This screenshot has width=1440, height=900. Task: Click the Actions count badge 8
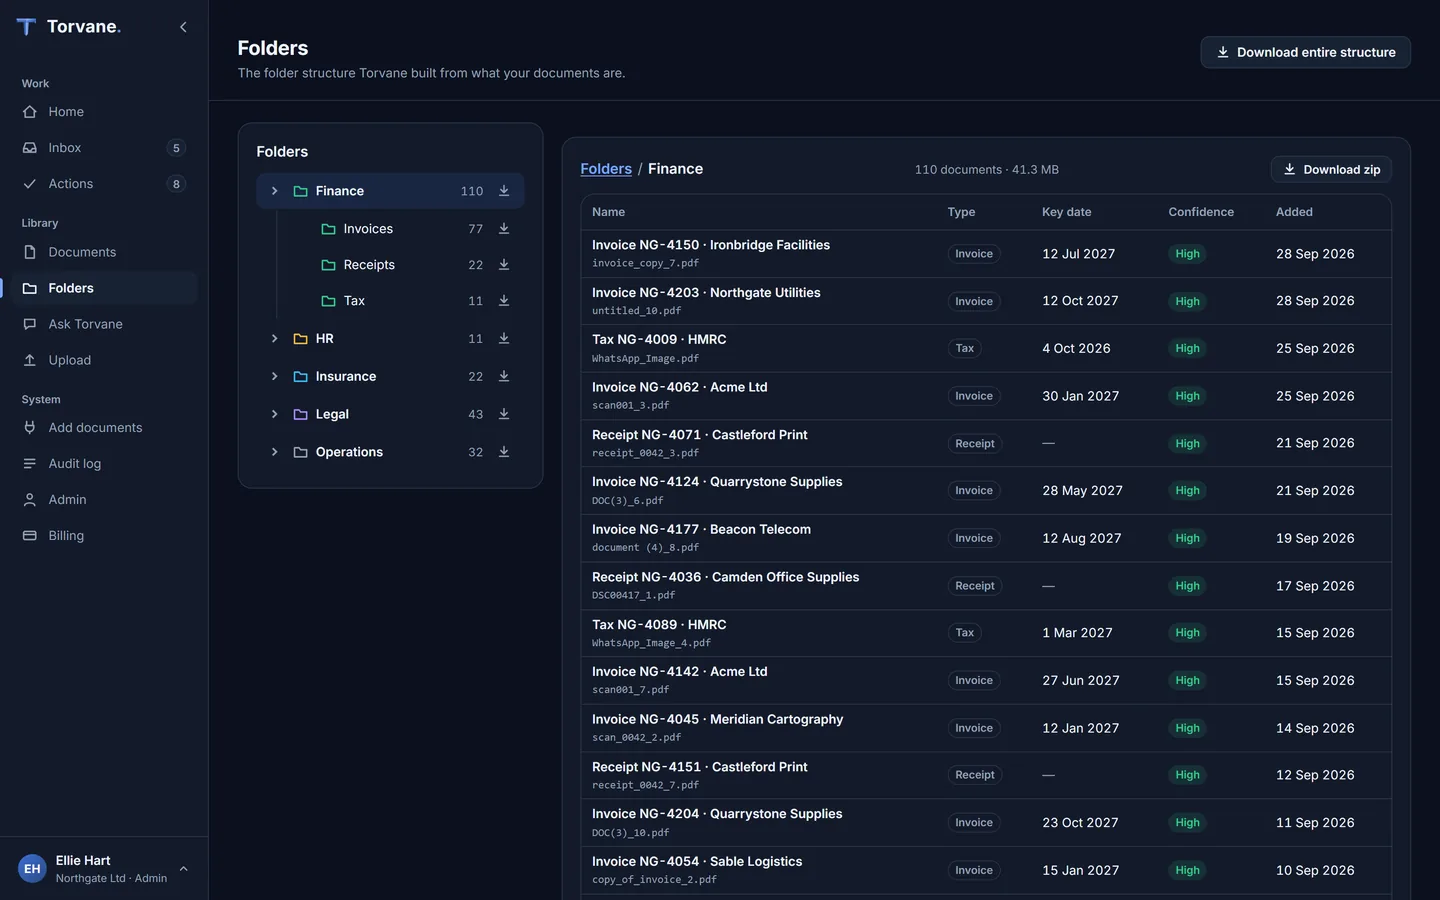[176, 184]
